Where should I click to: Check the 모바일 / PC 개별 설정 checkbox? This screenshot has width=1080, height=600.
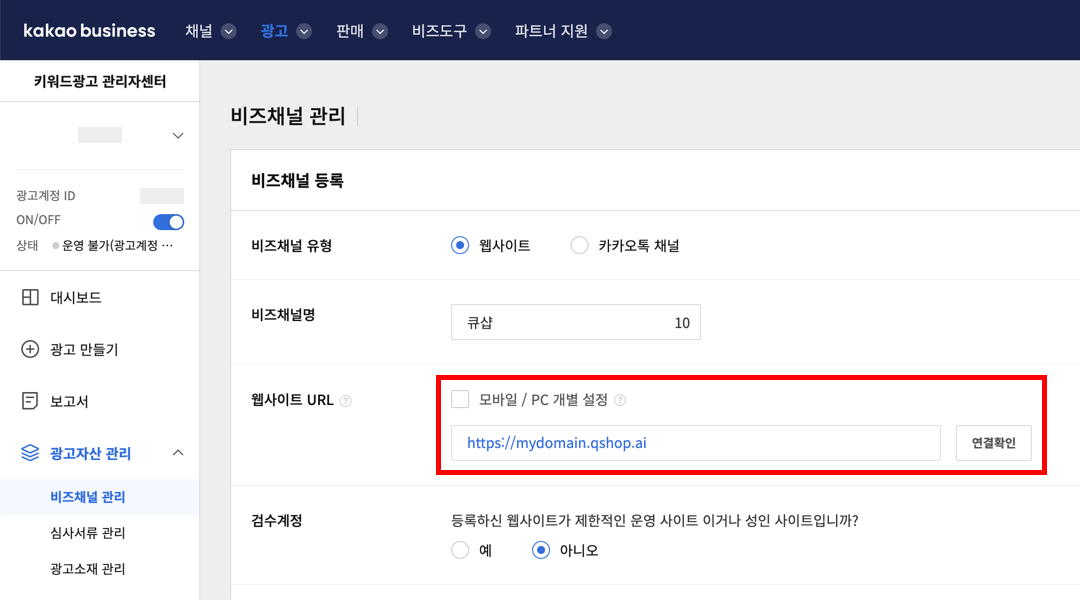(x=460, y=399)
